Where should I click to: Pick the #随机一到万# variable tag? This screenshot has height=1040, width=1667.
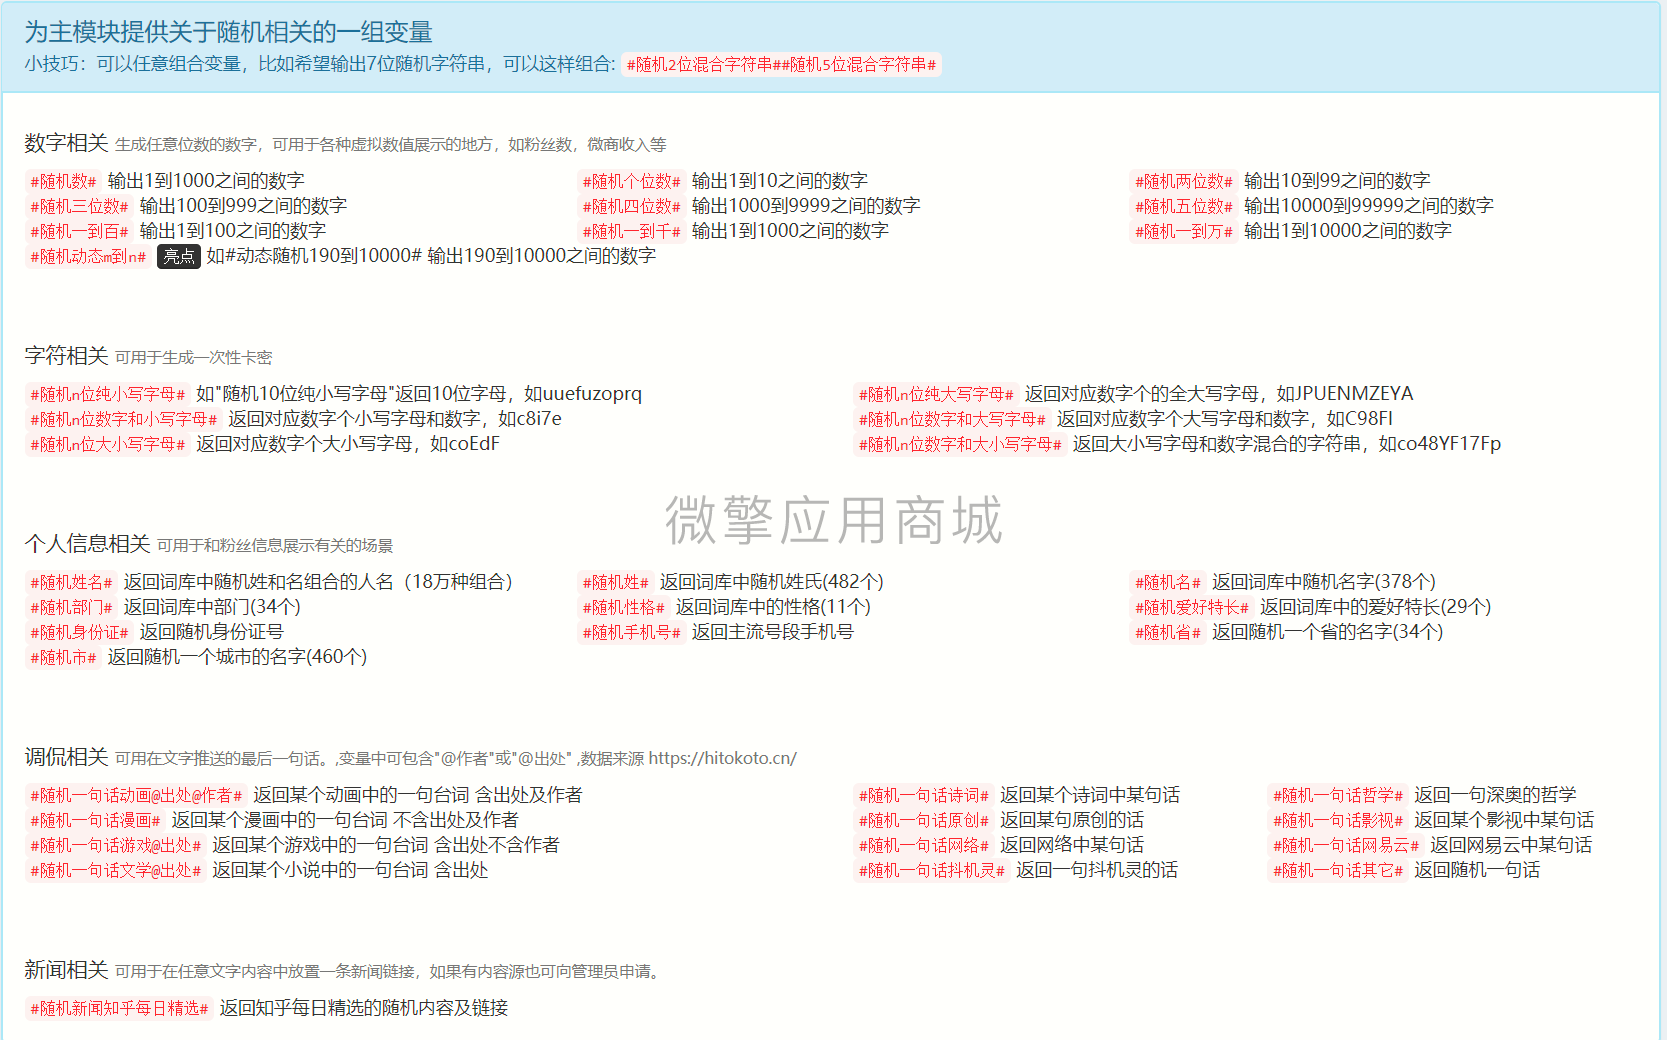point(1183,231)
